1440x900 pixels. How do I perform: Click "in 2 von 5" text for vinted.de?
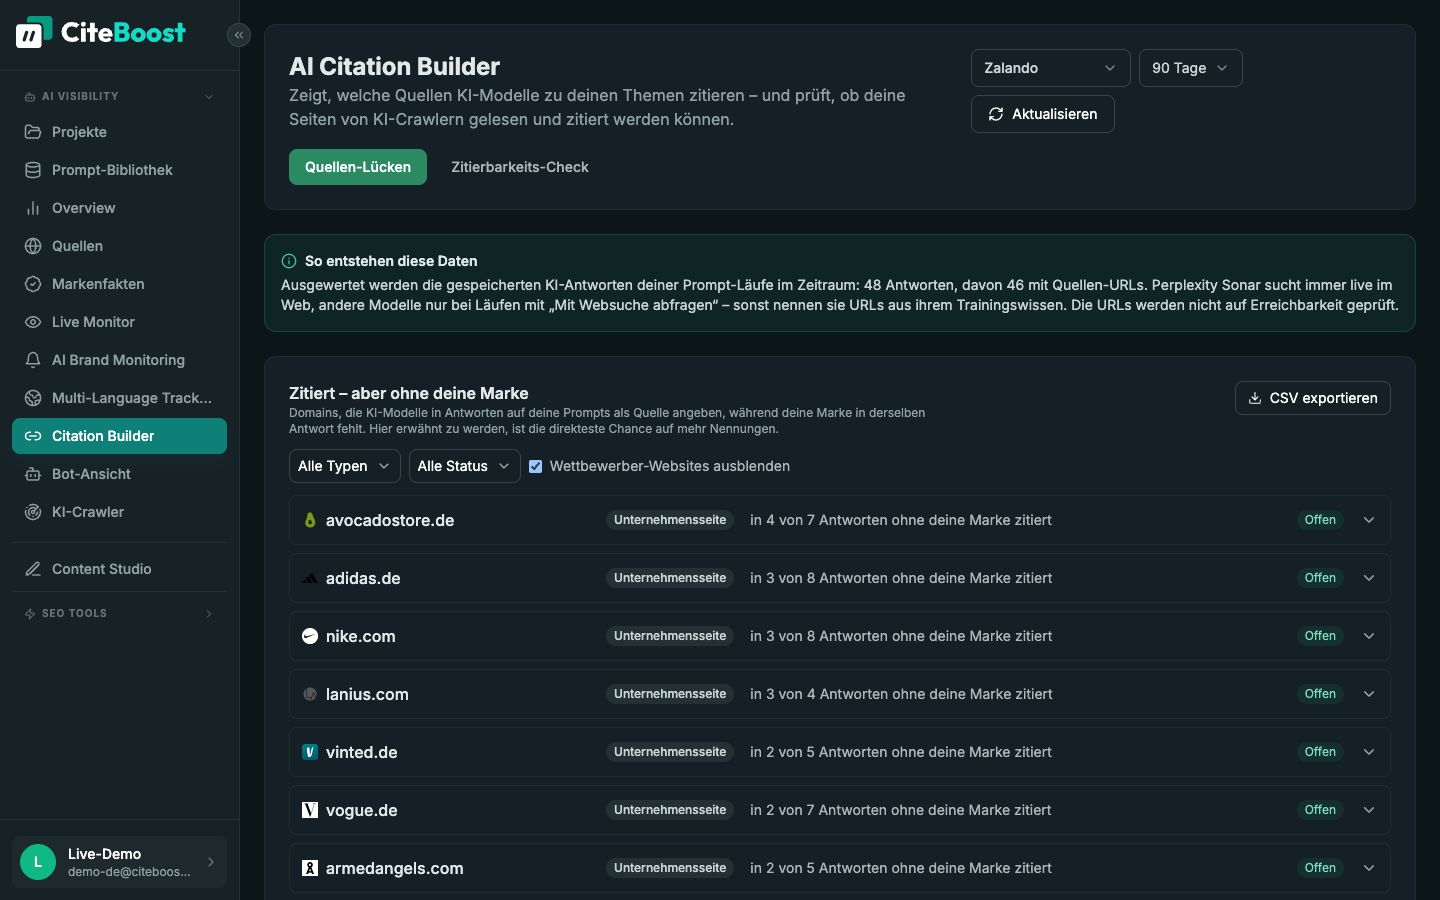point(783,752)
